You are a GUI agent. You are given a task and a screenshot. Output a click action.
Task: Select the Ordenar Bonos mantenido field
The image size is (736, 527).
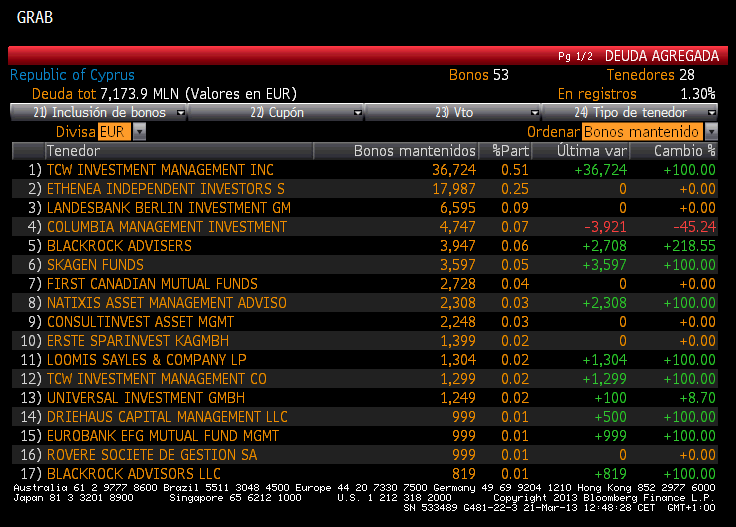(x=643, y=132)
